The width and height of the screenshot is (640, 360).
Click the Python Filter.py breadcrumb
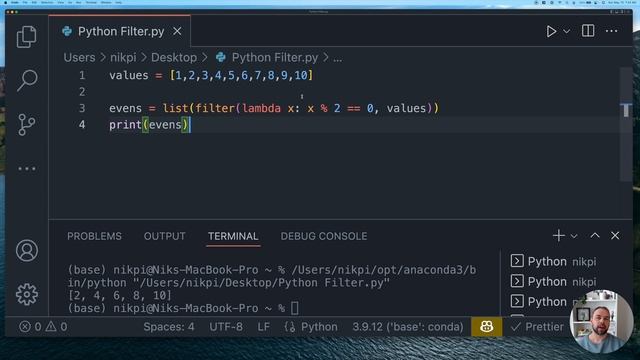pyautogui.click(x=267, y=58)
